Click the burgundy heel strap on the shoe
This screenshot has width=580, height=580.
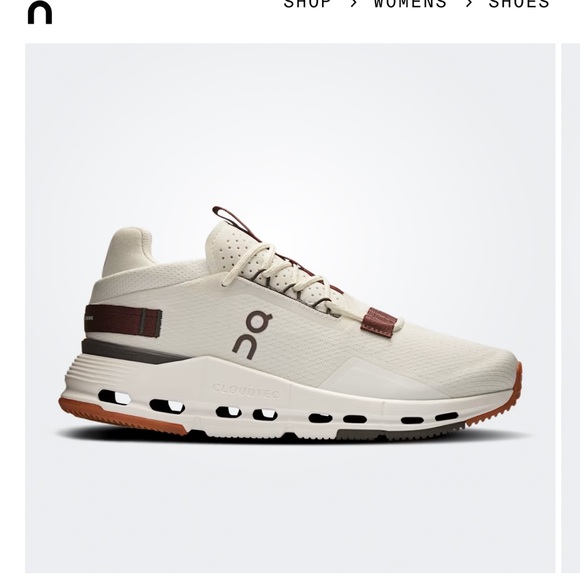click(123, 320)
